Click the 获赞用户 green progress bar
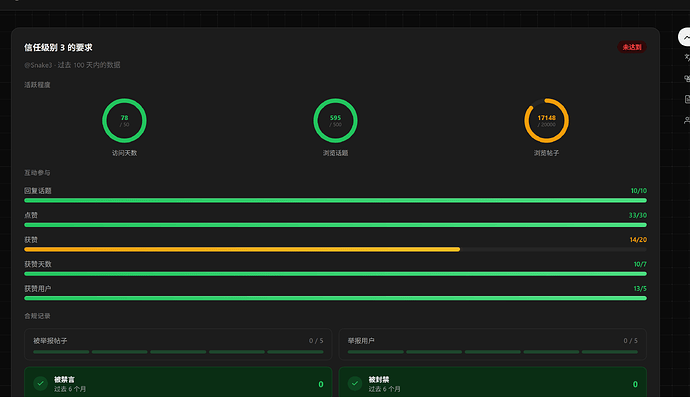690x397 pixels. (x=335, y=298)
